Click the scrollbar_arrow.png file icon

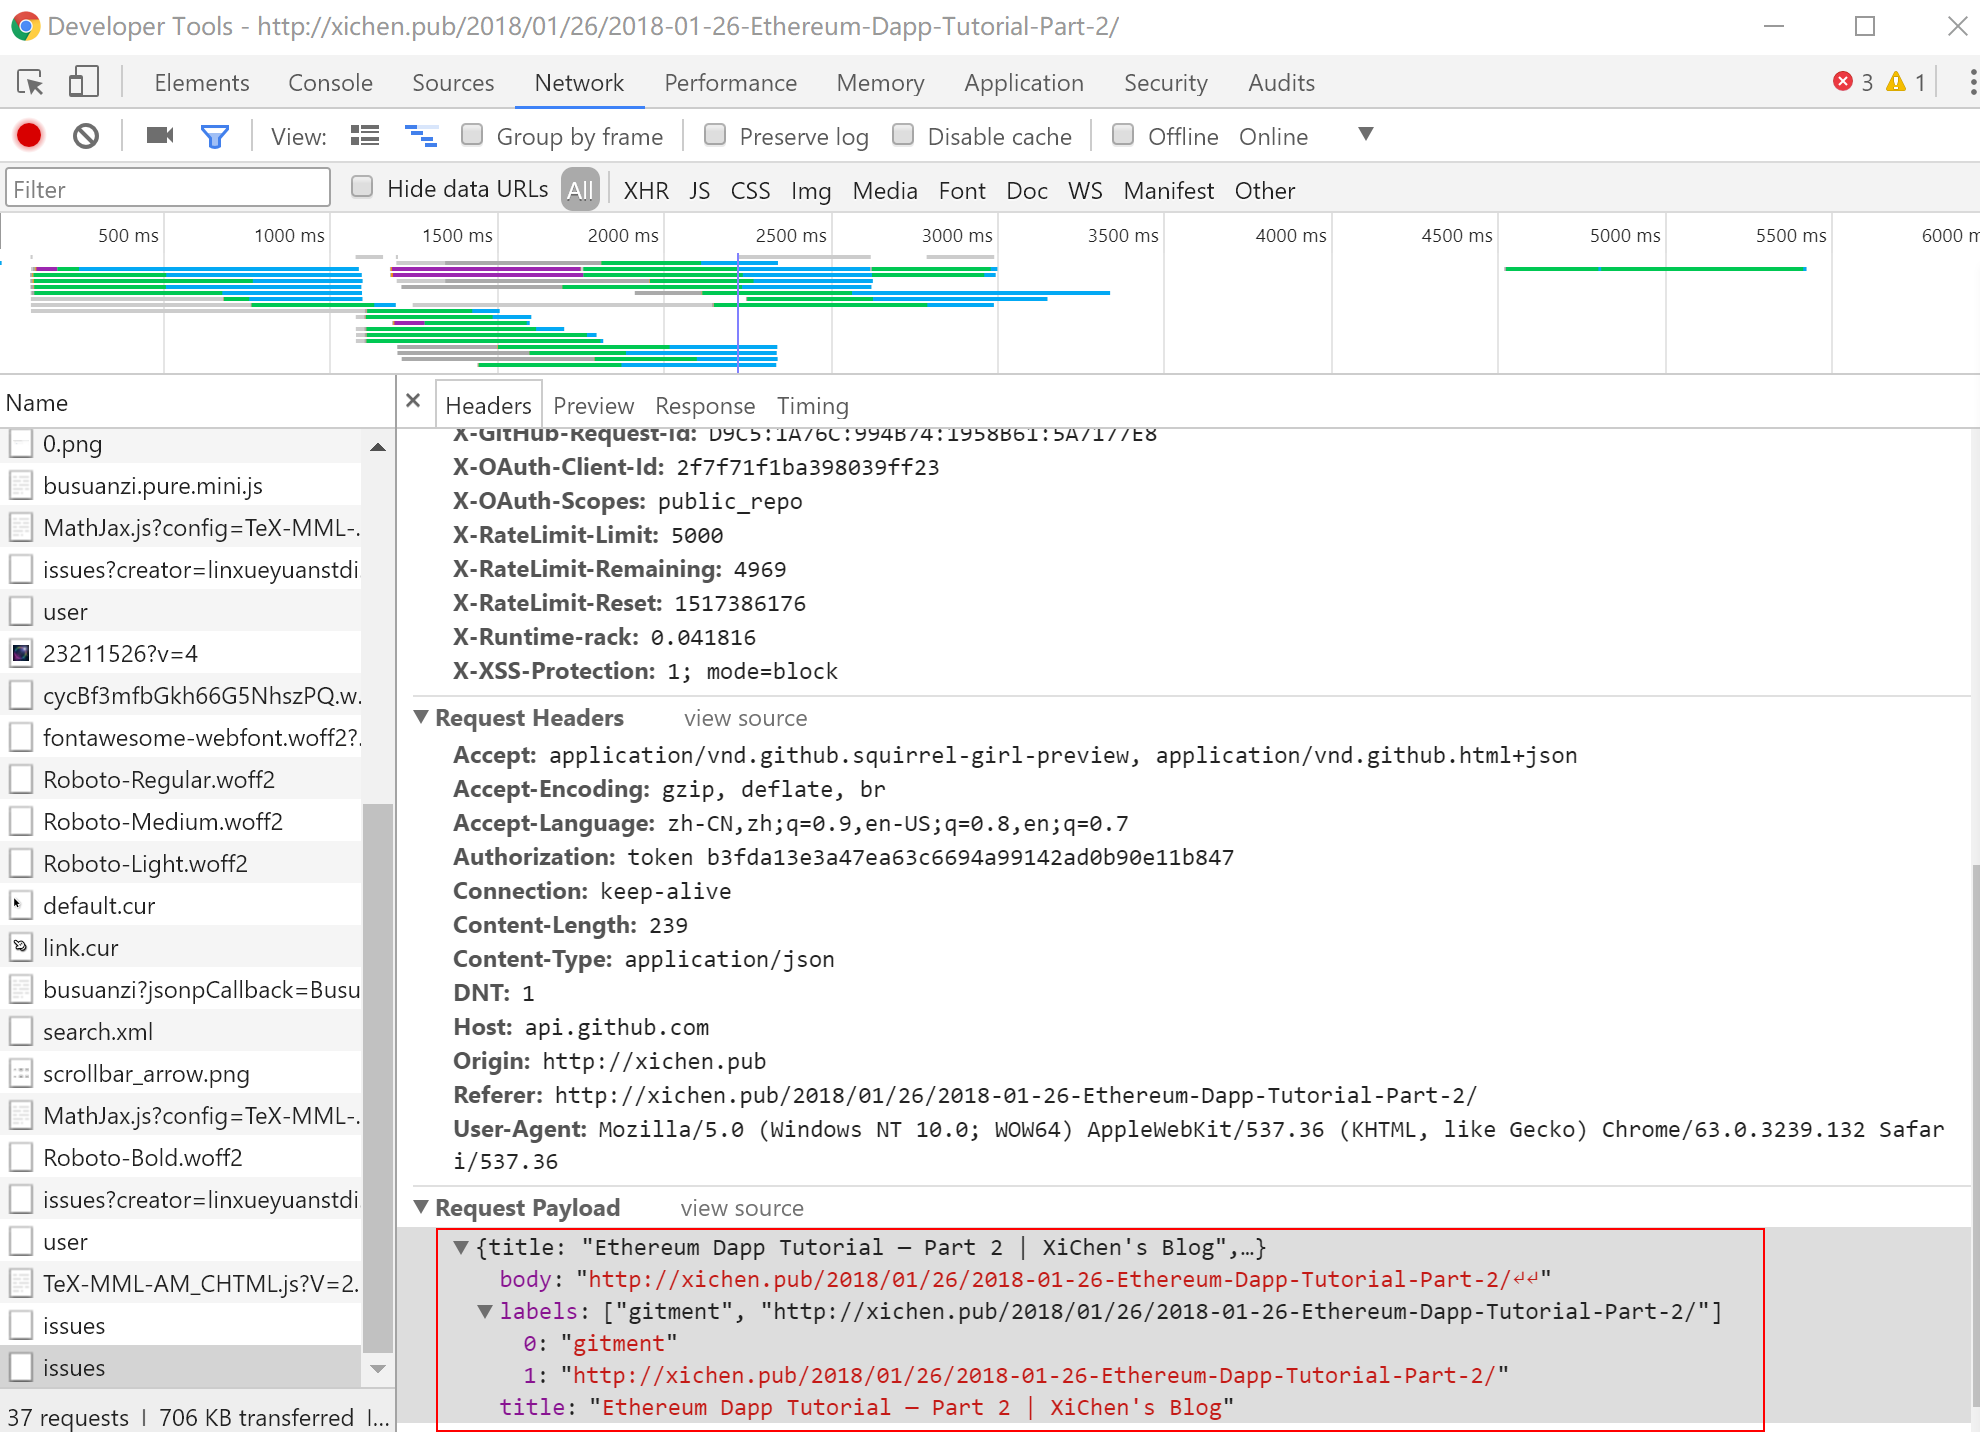(x=20, y=1074)
